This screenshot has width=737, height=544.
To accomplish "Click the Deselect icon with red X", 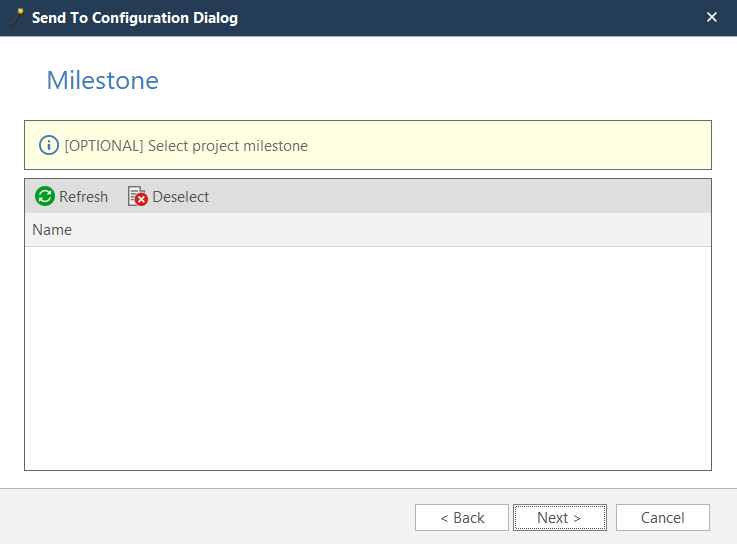I will click(138, 197).
